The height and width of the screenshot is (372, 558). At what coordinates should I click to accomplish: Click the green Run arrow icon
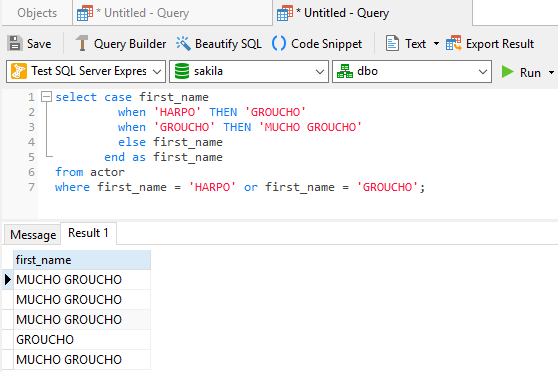point(507,72)
